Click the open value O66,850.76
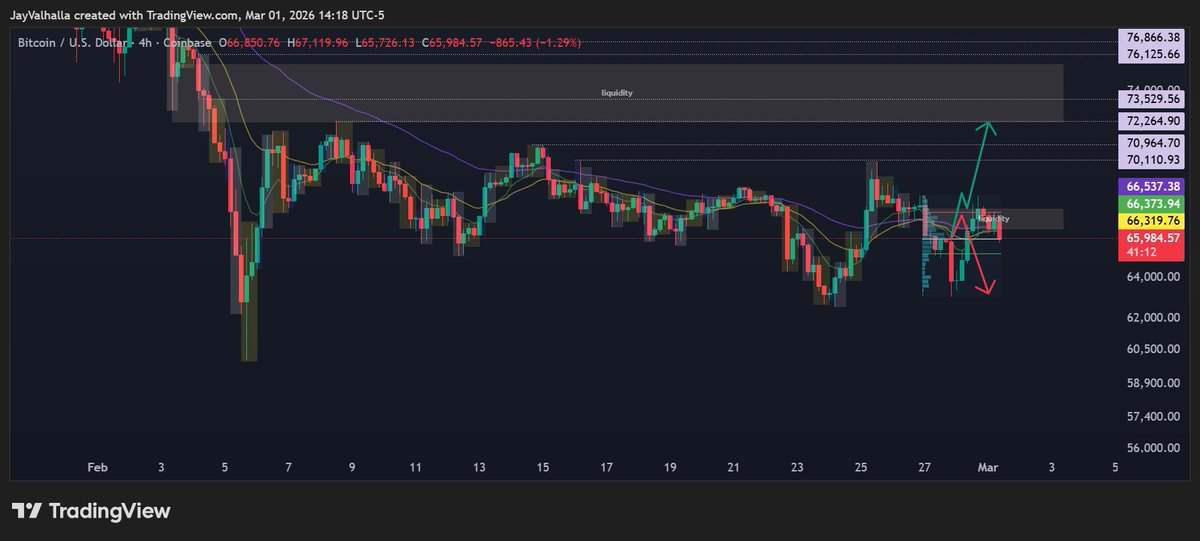1200x541 pixels. pyautogui.click(x=250, y=43)
